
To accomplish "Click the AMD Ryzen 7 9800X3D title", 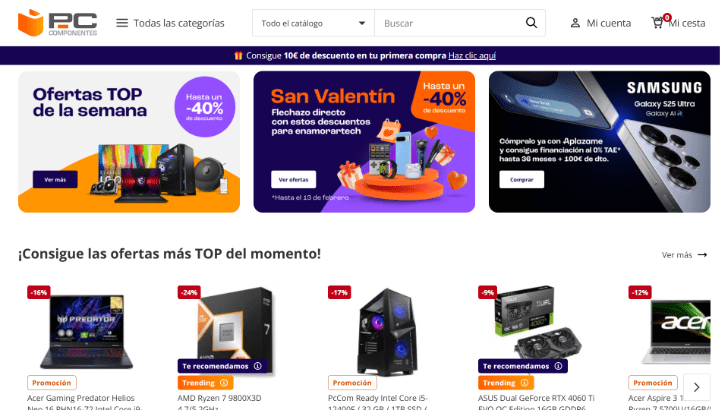I will (219, 398).
